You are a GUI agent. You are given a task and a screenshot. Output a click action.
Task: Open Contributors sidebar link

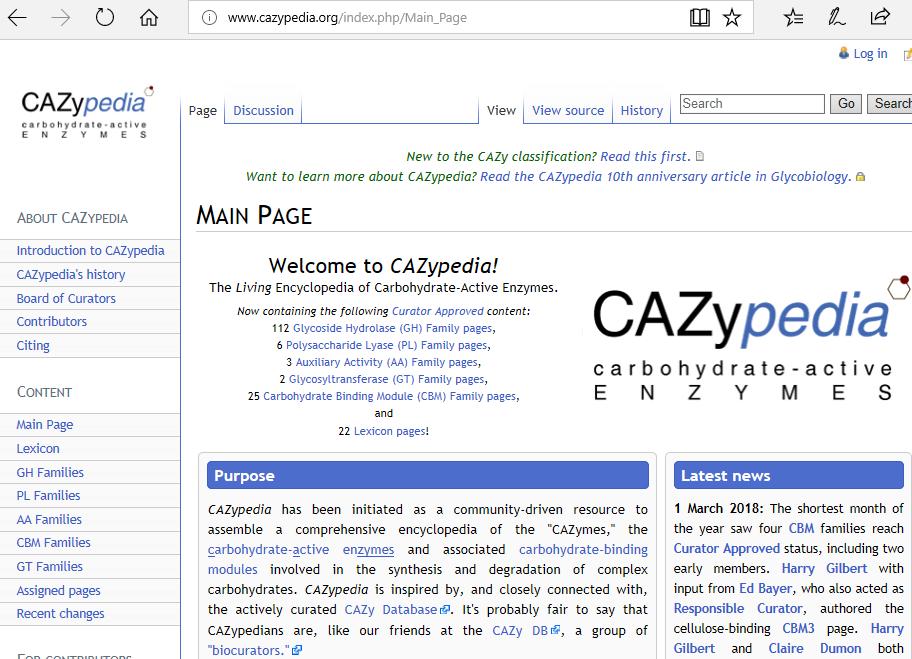[51, 322]
